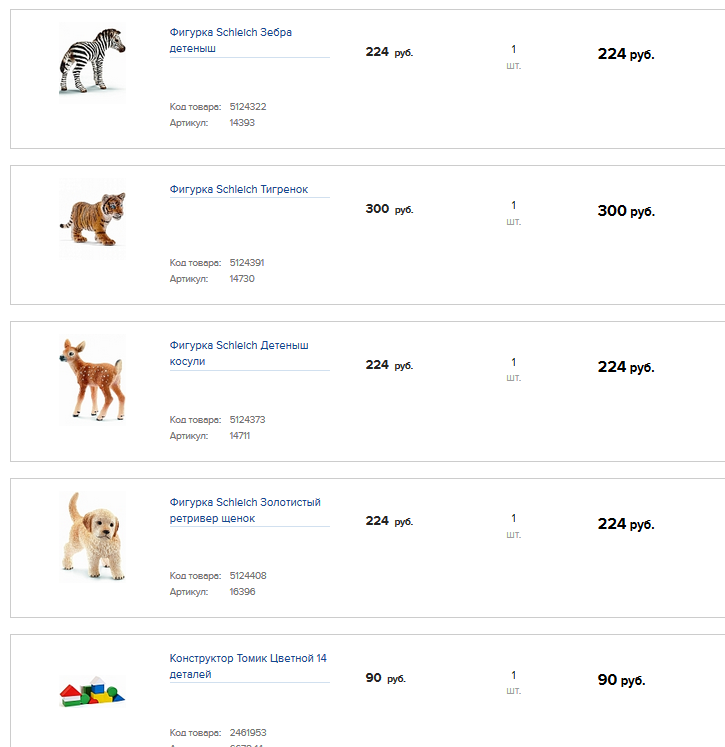Open 'Конструктор Томик Цветной 14 деталей' link
Viewport: 725px width, 747px height.
tap(248, 666)
